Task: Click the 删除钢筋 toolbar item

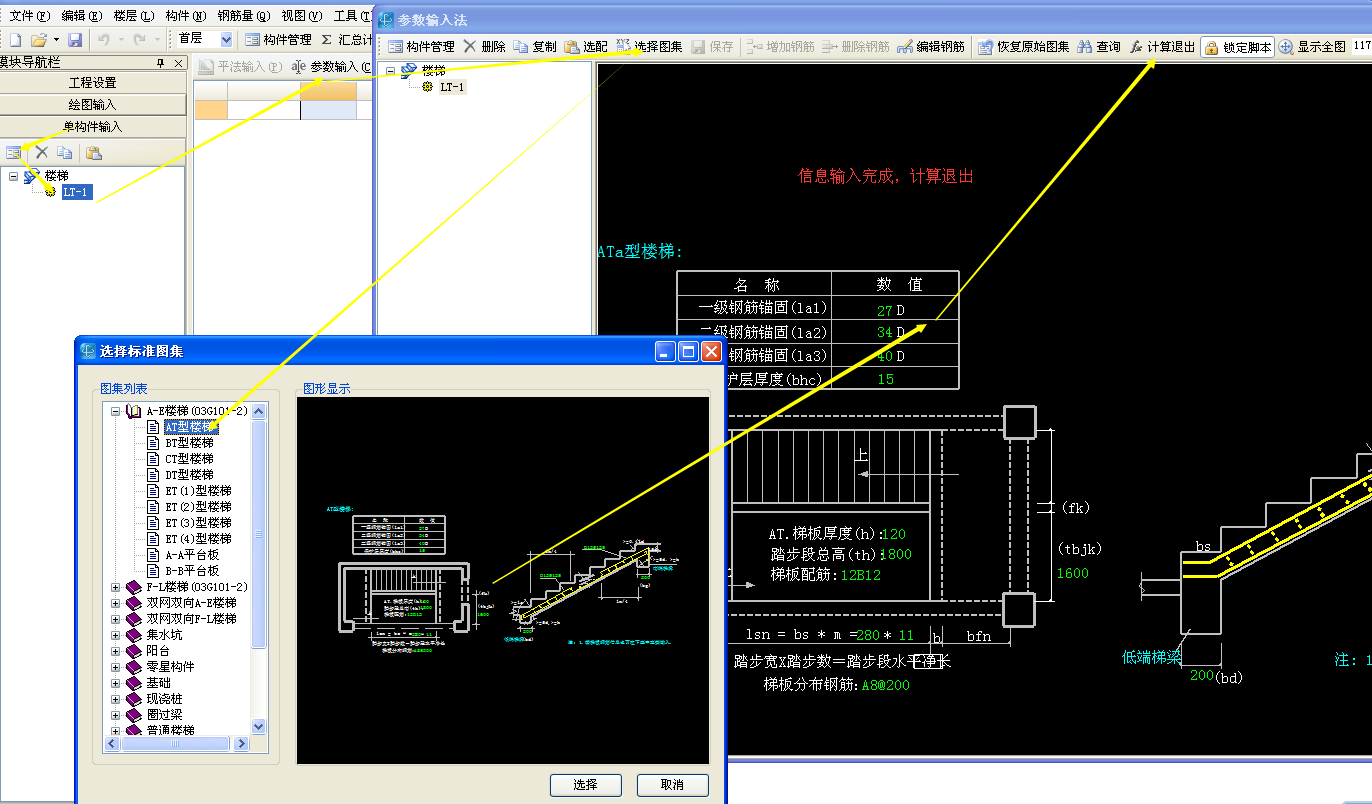Action: (x=855, y=47)
